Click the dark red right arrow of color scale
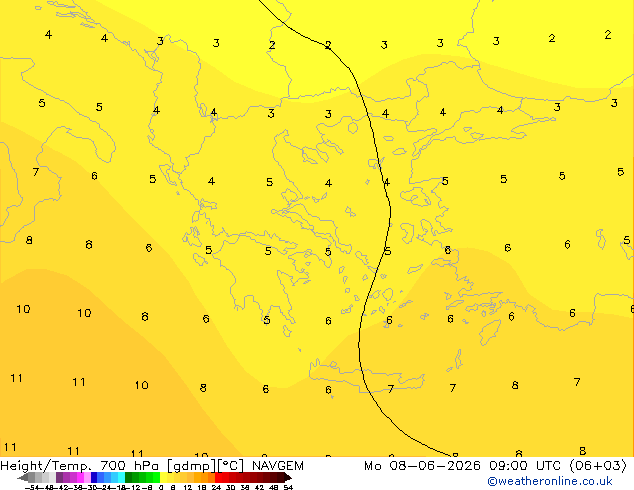The image size is (634, 490). tap(288, 477)
